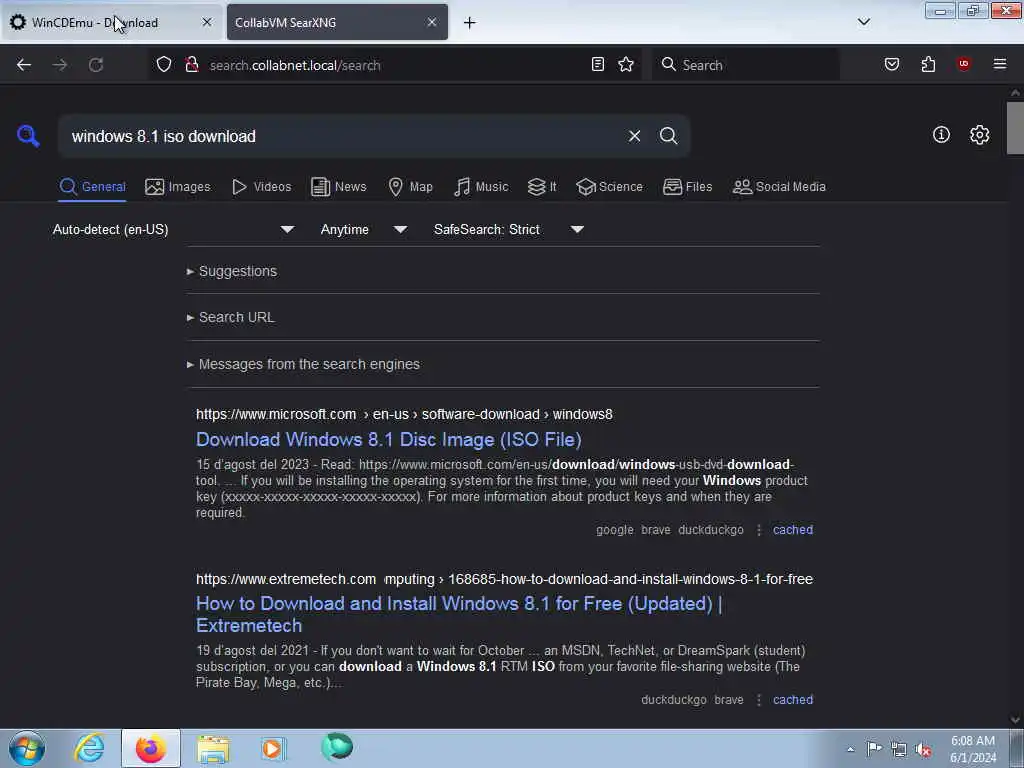The width and height of the screenshot is (1024, 768).
Task: Open the Pocket save icon
Action: tap(891, 64)
